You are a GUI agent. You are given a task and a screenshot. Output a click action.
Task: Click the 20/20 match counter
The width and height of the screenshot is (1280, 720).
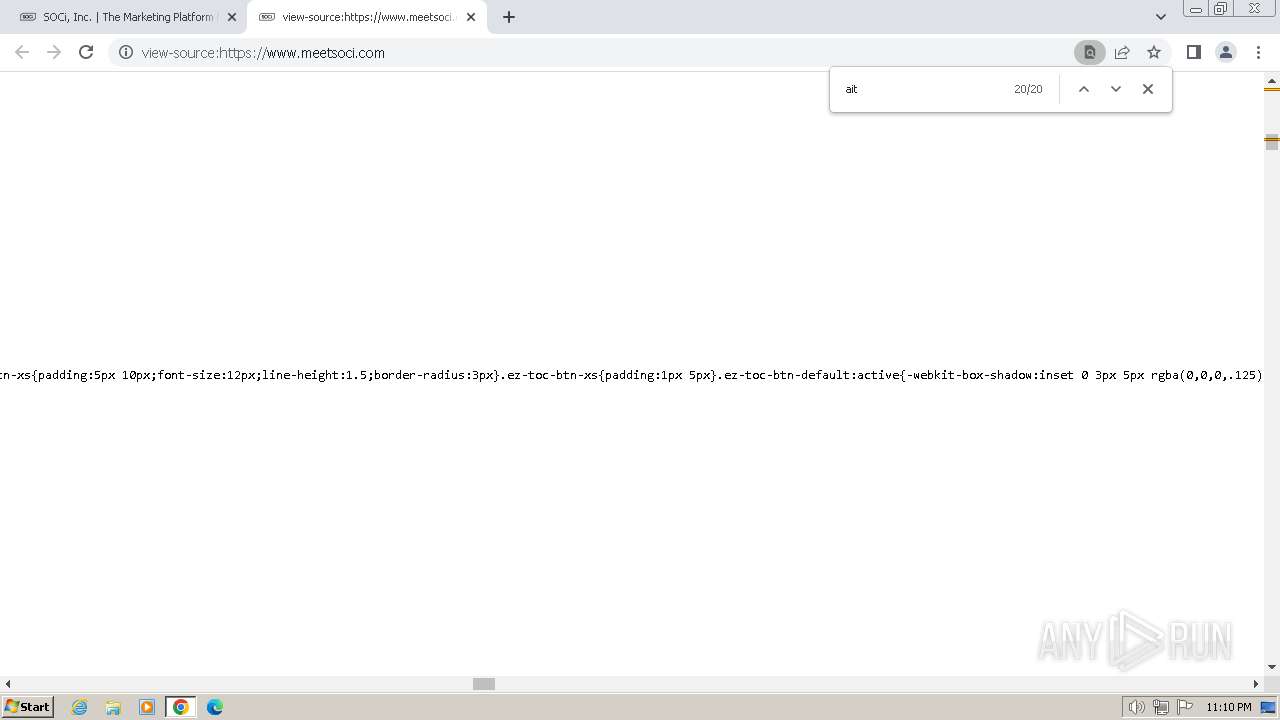[1028, 89]
